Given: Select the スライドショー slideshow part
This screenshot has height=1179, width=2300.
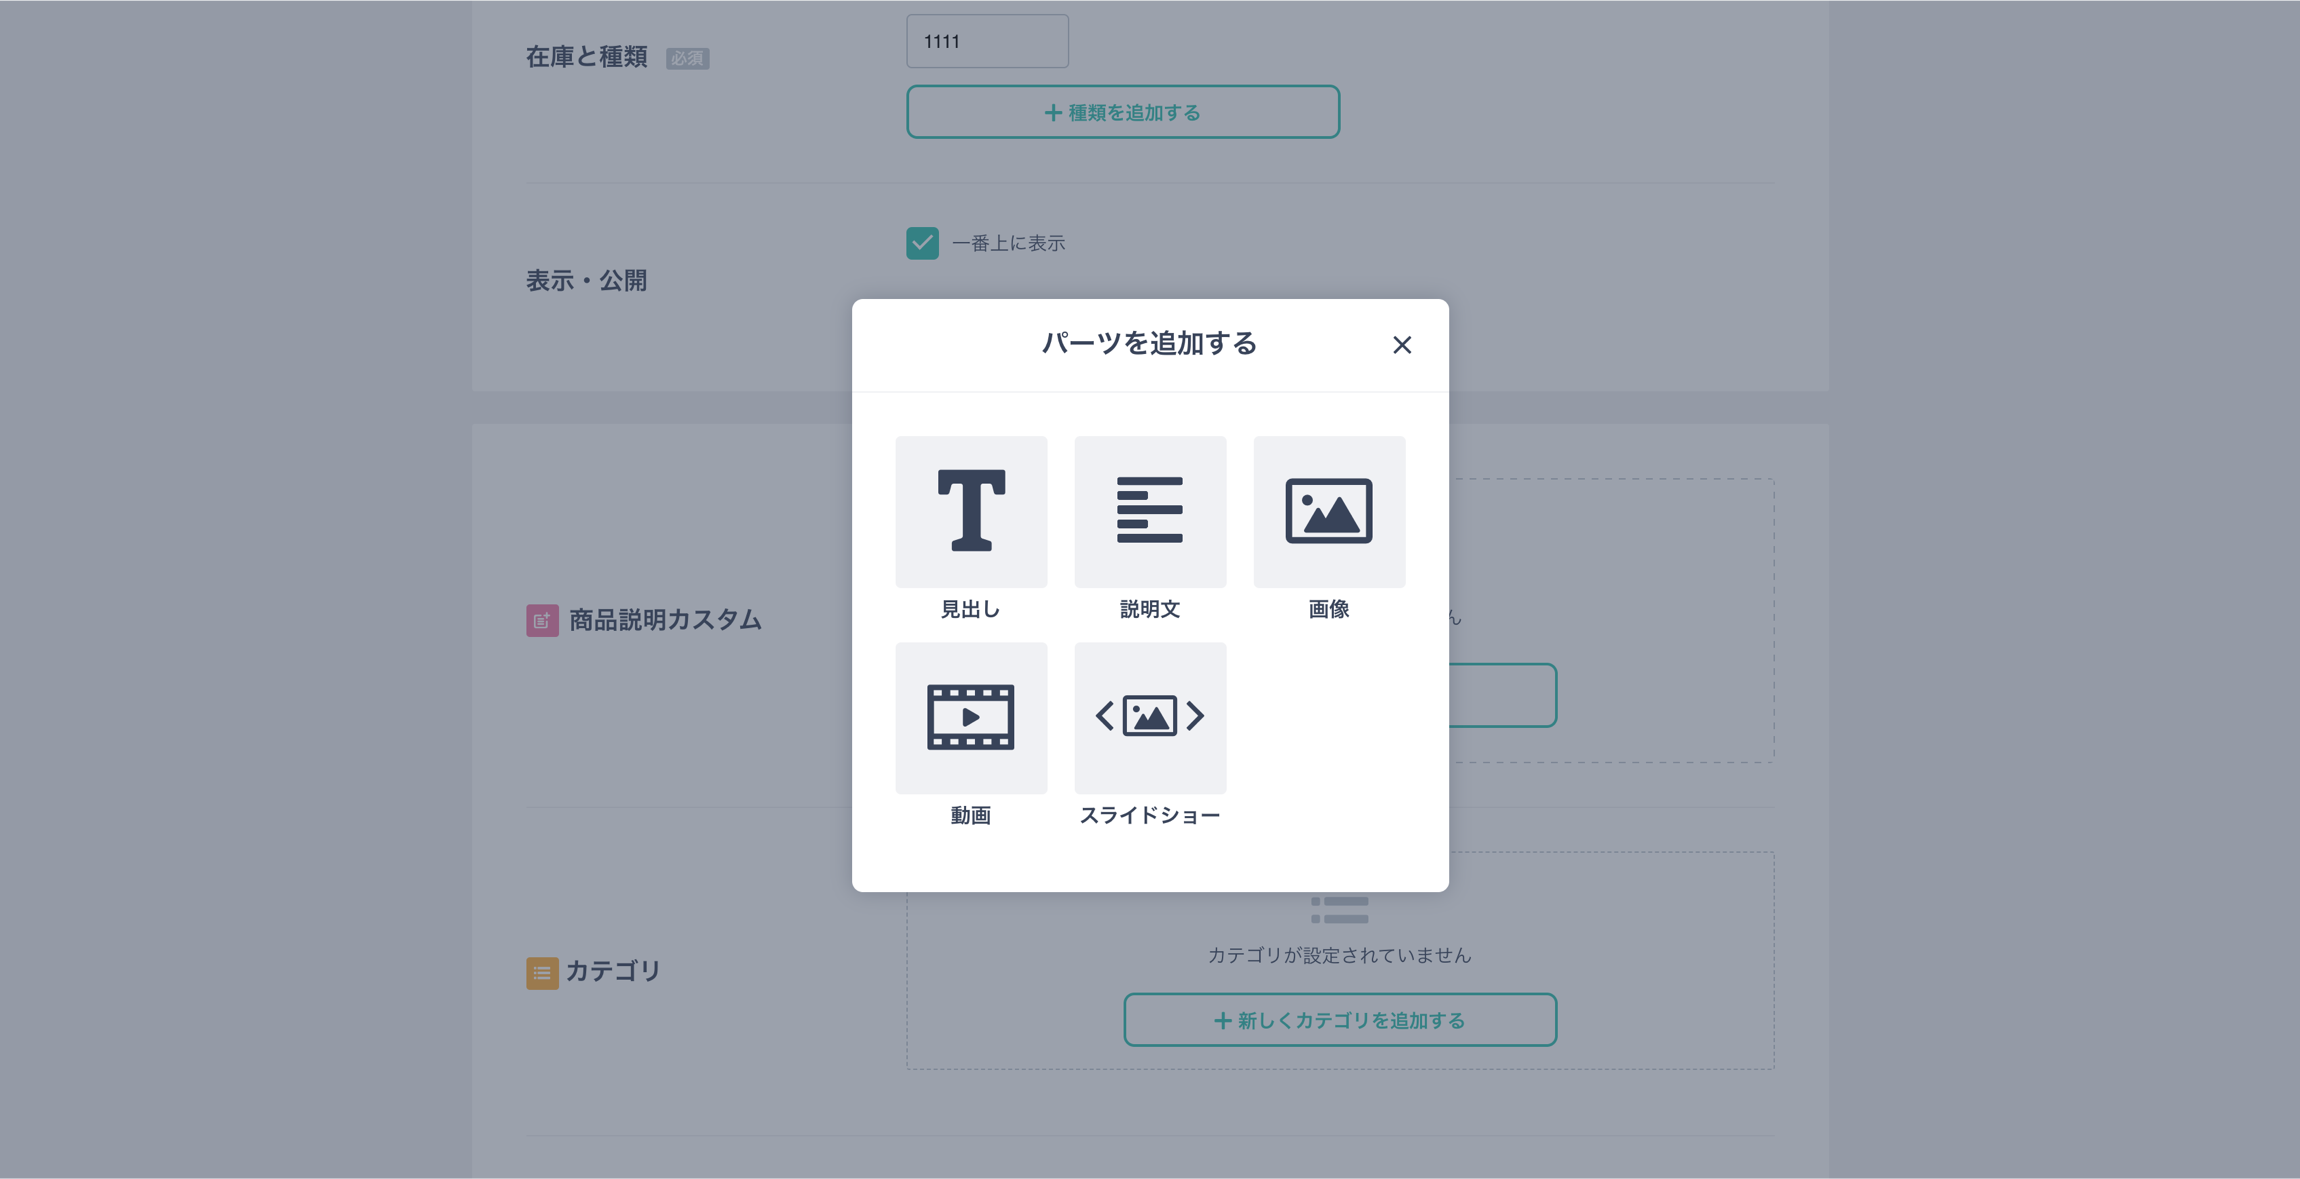Looking at the screenshot, I should point(1150,717).
